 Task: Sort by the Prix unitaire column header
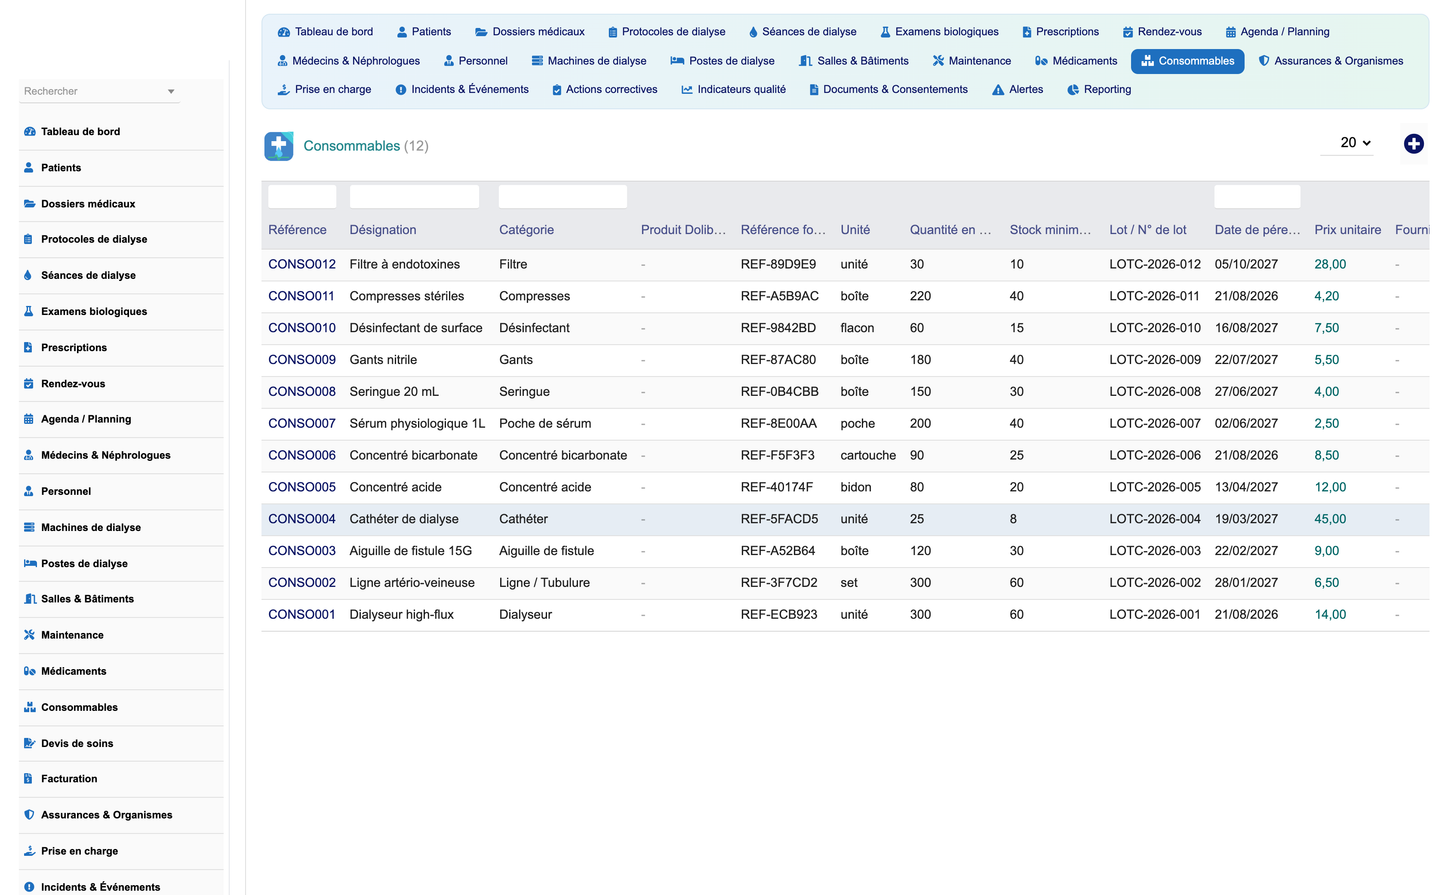click(1347, 230)
